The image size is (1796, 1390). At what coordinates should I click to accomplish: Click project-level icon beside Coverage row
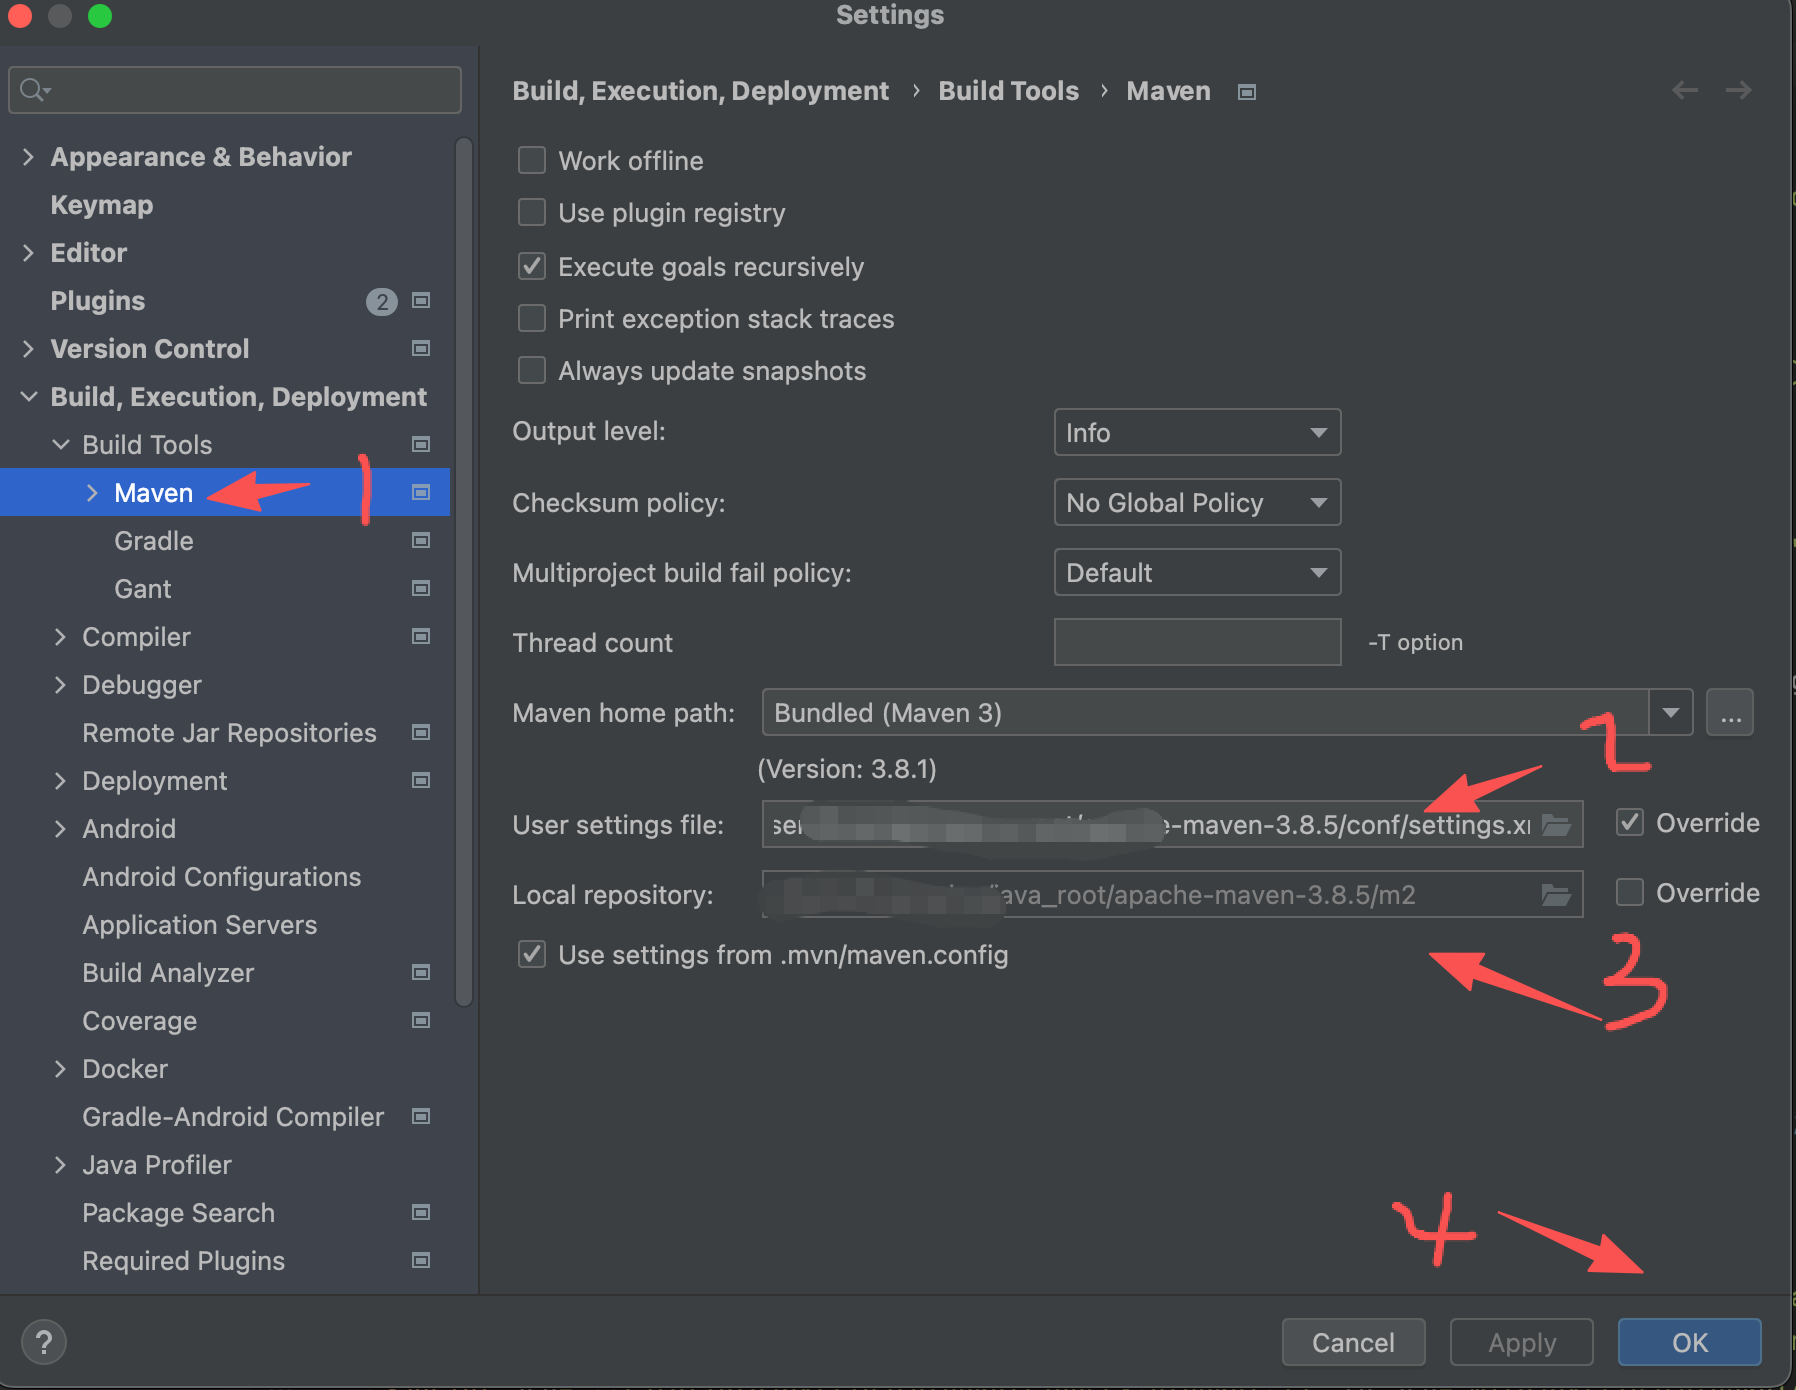click(421, 1020)
